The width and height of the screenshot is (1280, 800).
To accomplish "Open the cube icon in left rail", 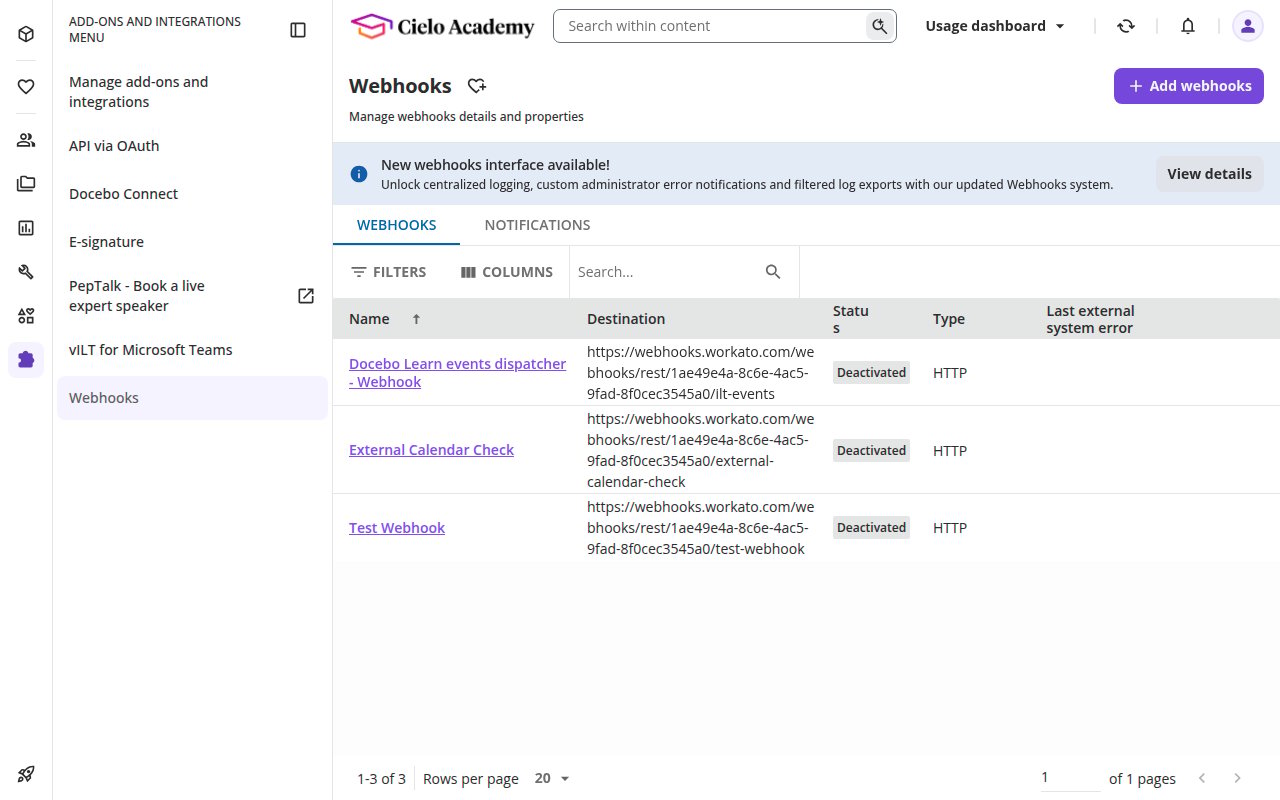I will [26, 34].
